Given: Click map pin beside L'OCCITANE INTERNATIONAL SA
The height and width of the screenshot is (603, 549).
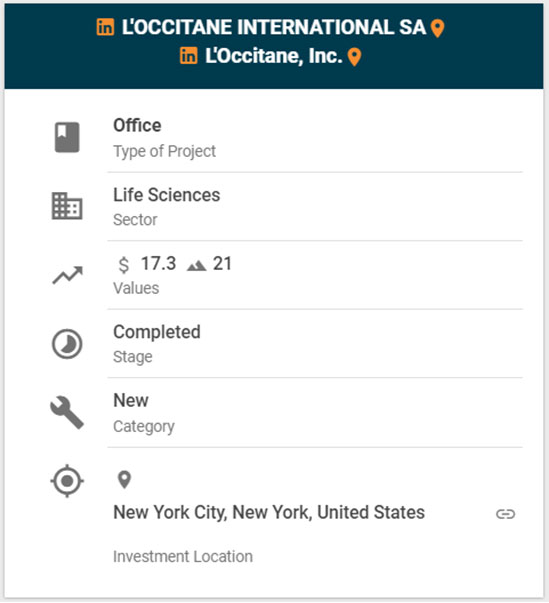Looking at the screenshot, I should click(437, 28).
